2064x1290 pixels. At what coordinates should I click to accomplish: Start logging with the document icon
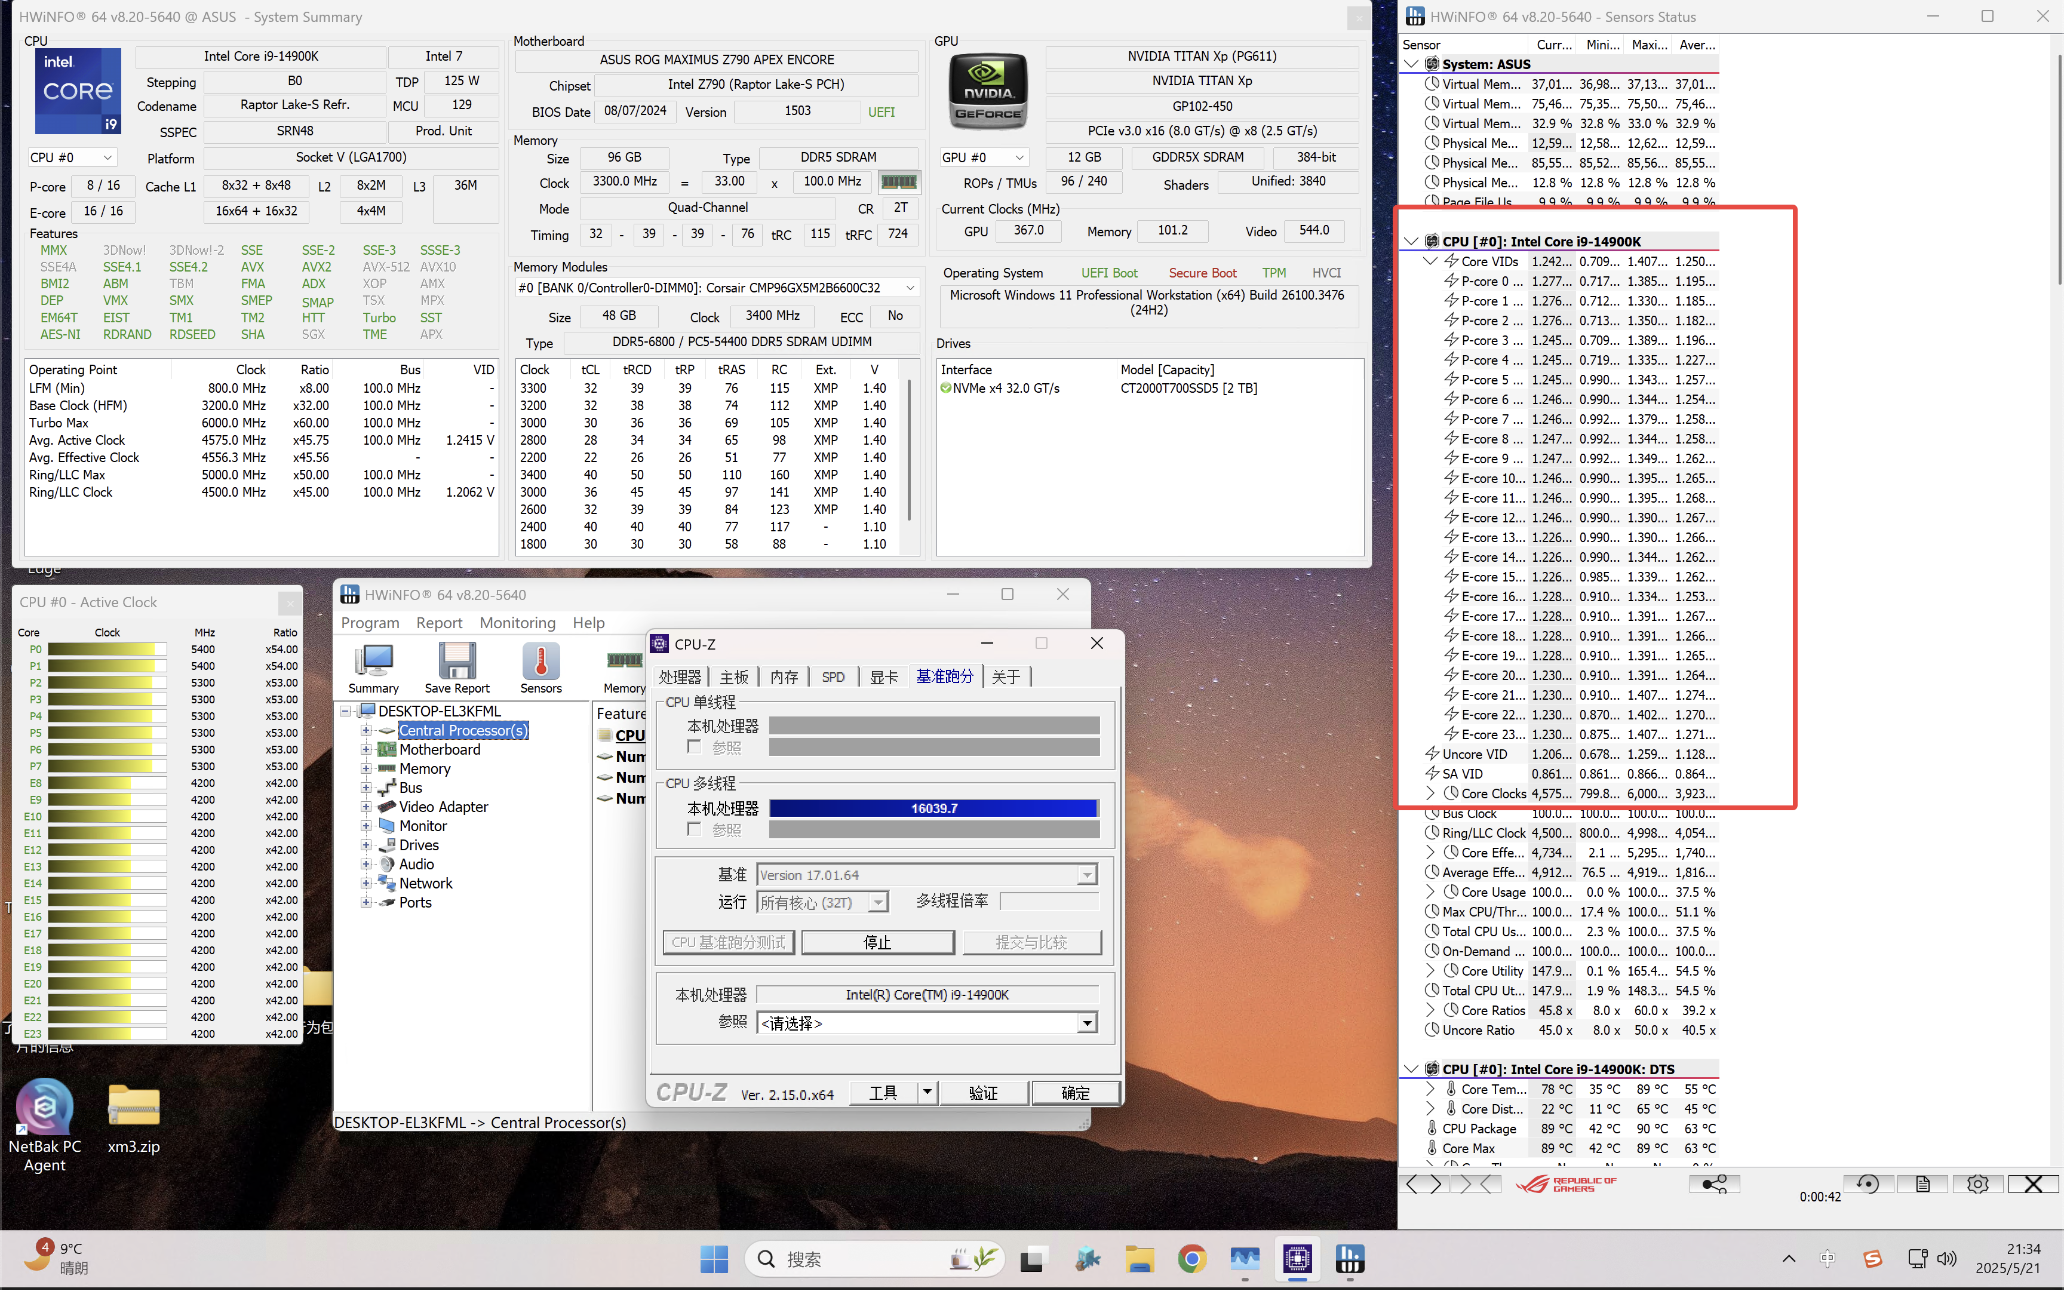click(x=1922, y=1184)
